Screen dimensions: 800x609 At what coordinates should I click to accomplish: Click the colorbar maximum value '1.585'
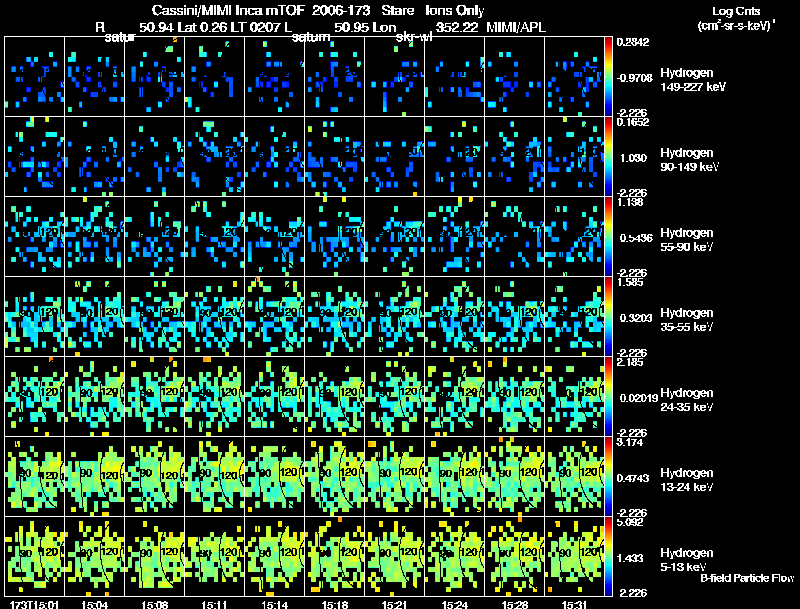coord(630,282)
